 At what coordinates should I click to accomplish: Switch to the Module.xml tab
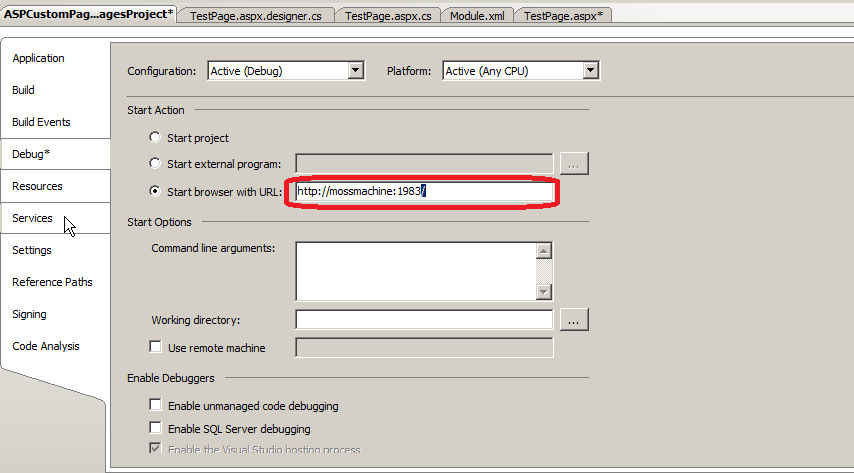click(477, 16)
